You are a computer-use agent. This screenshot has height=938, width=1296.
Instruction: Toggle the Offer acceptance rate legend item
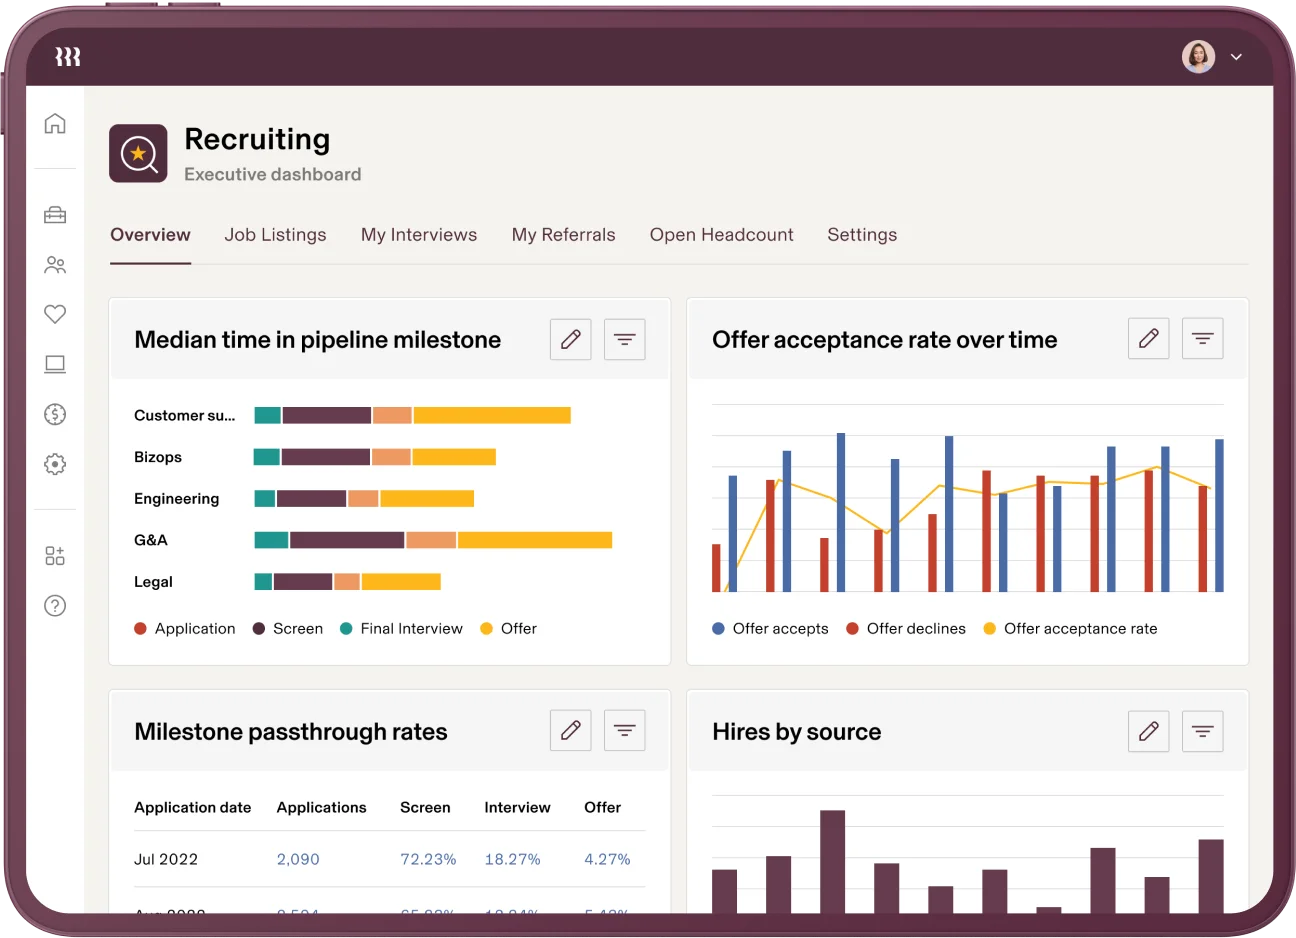1070,629
